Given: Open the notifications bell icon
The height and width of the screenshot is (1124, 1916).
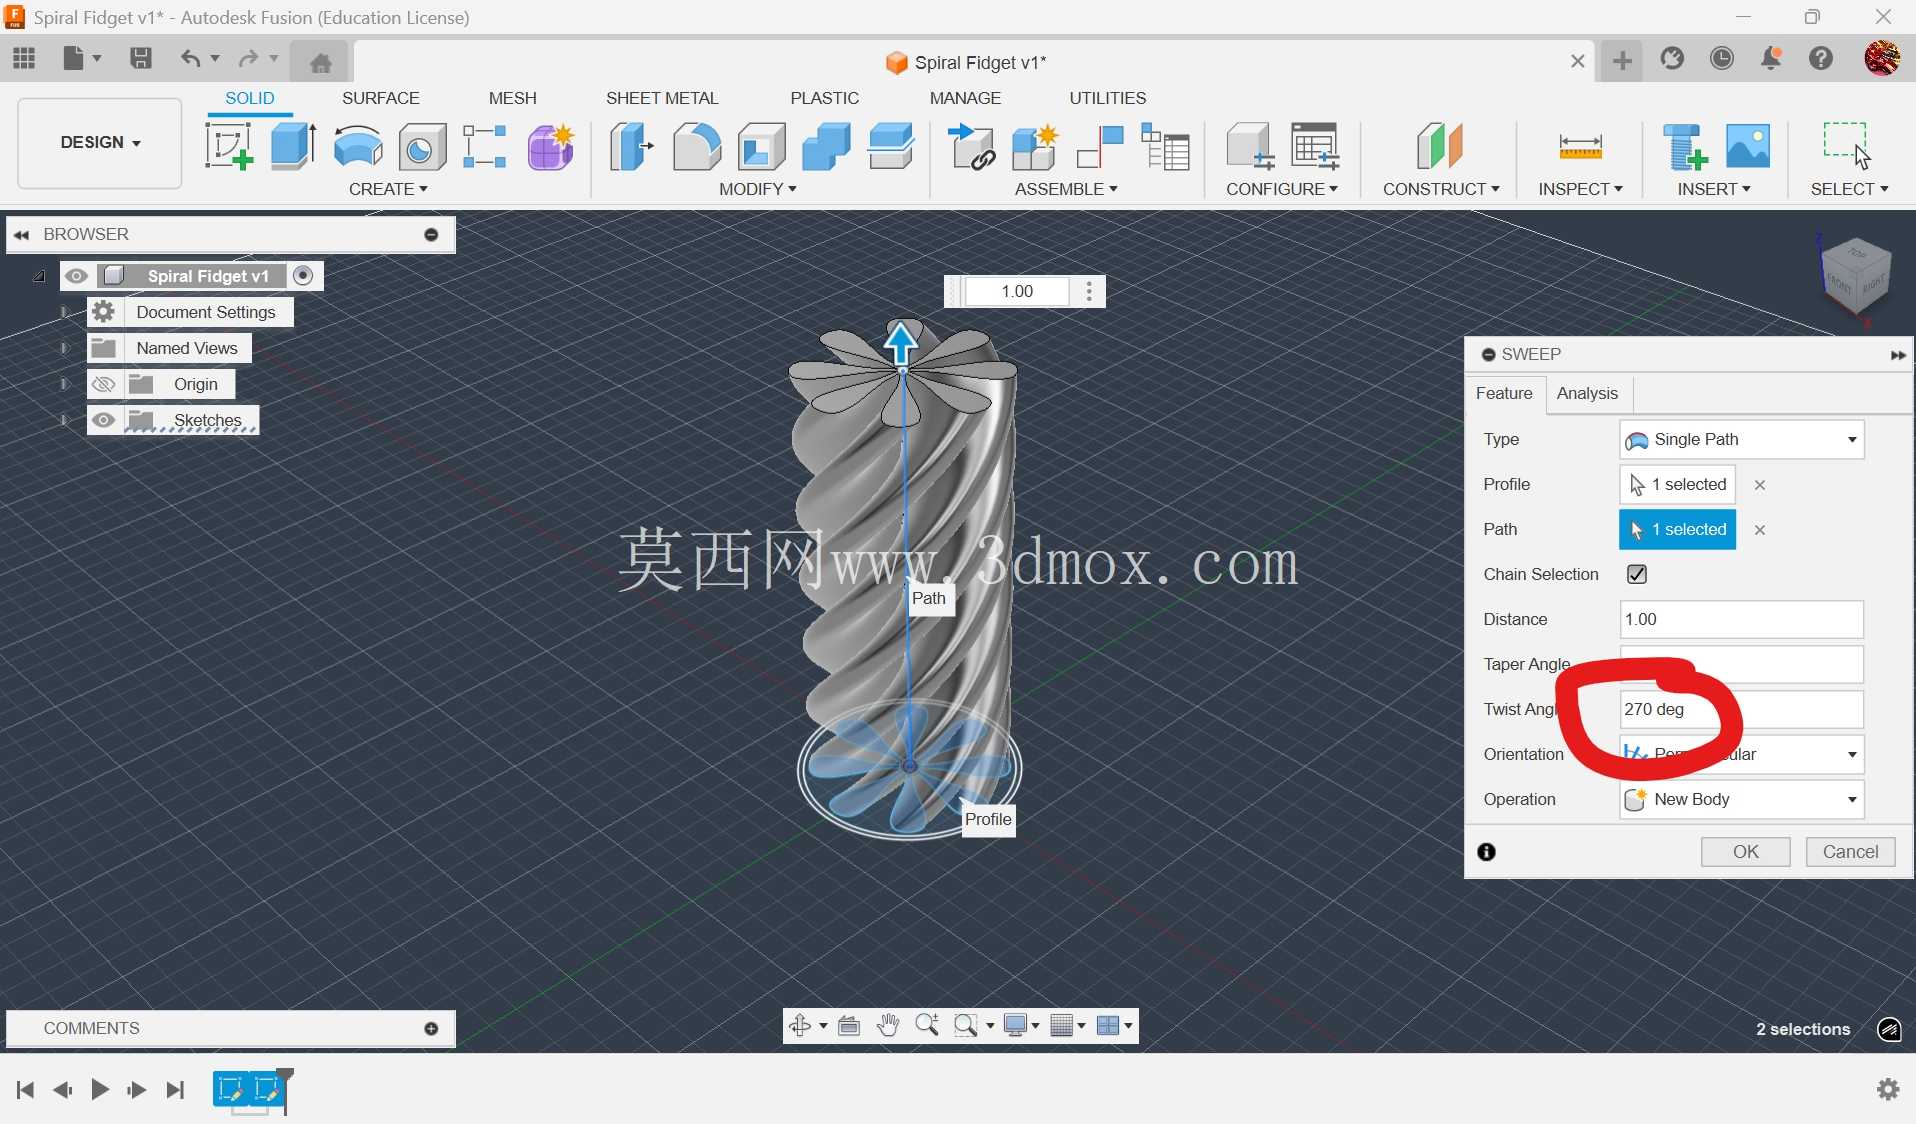Looking at the screenshot, I should (x=1771, y=58).
